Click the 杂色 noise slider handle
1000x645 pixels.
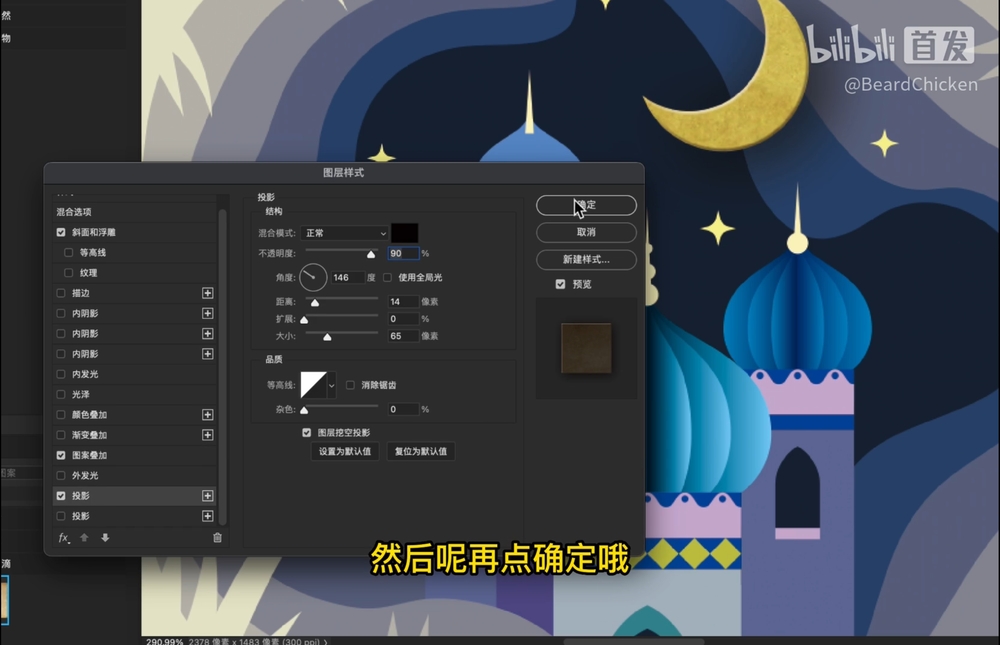click(304, 410)
